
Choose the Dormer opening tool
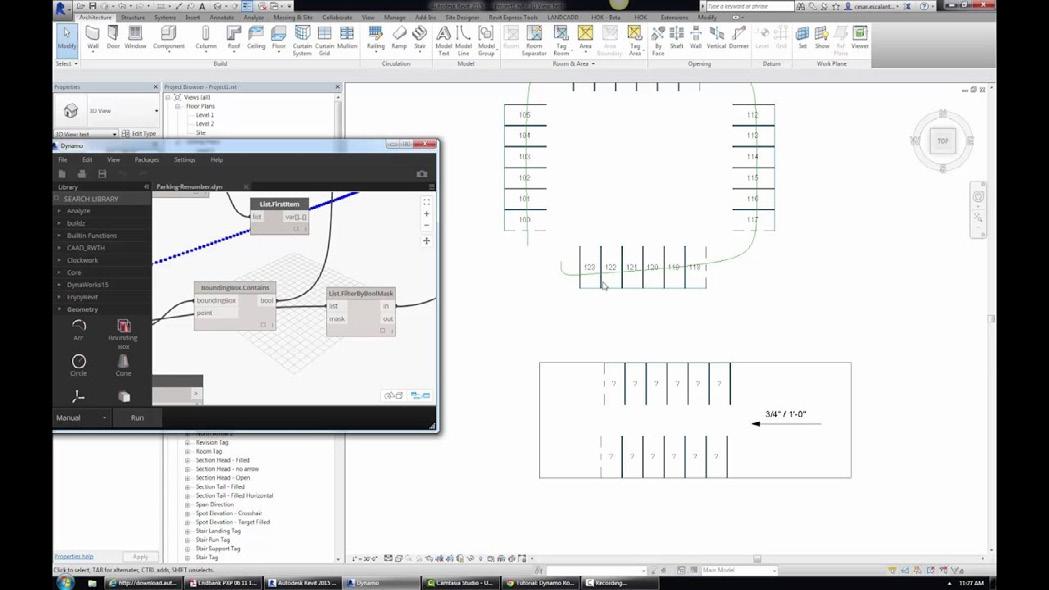739,39
